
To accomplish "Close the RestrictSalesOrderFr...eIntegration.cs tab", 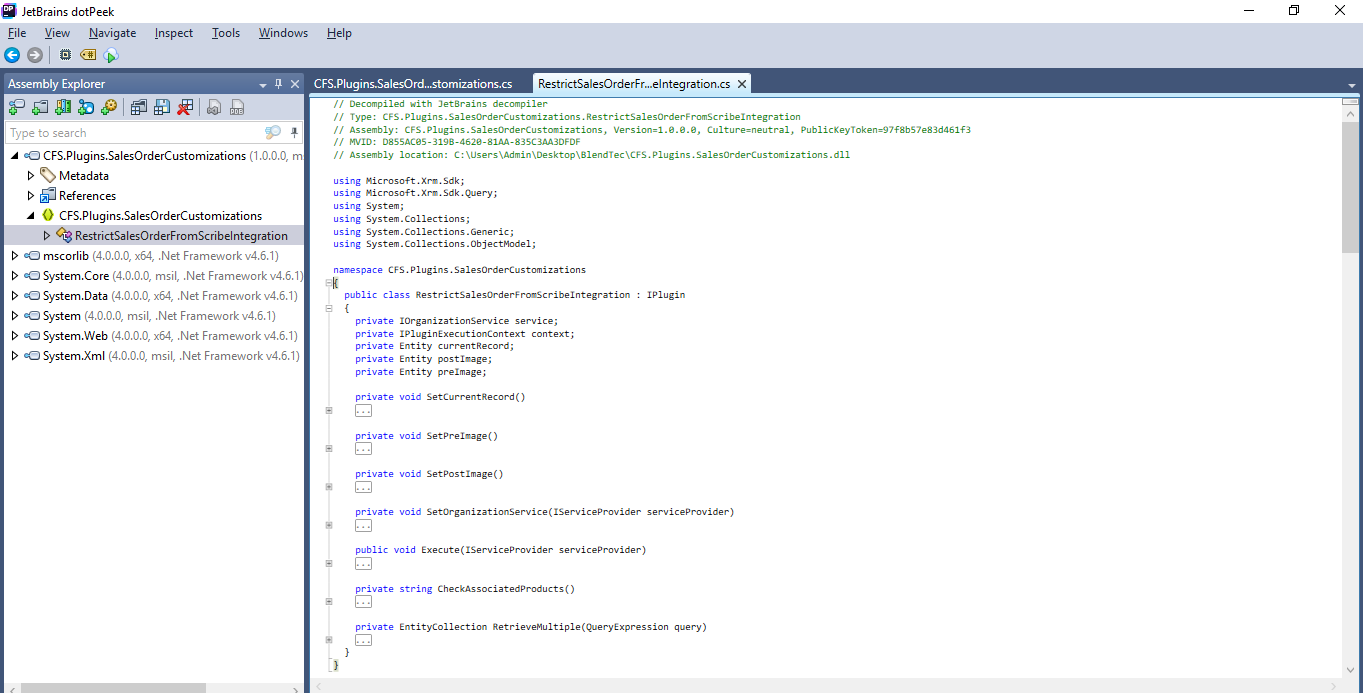I will click(x=741, y=84).
